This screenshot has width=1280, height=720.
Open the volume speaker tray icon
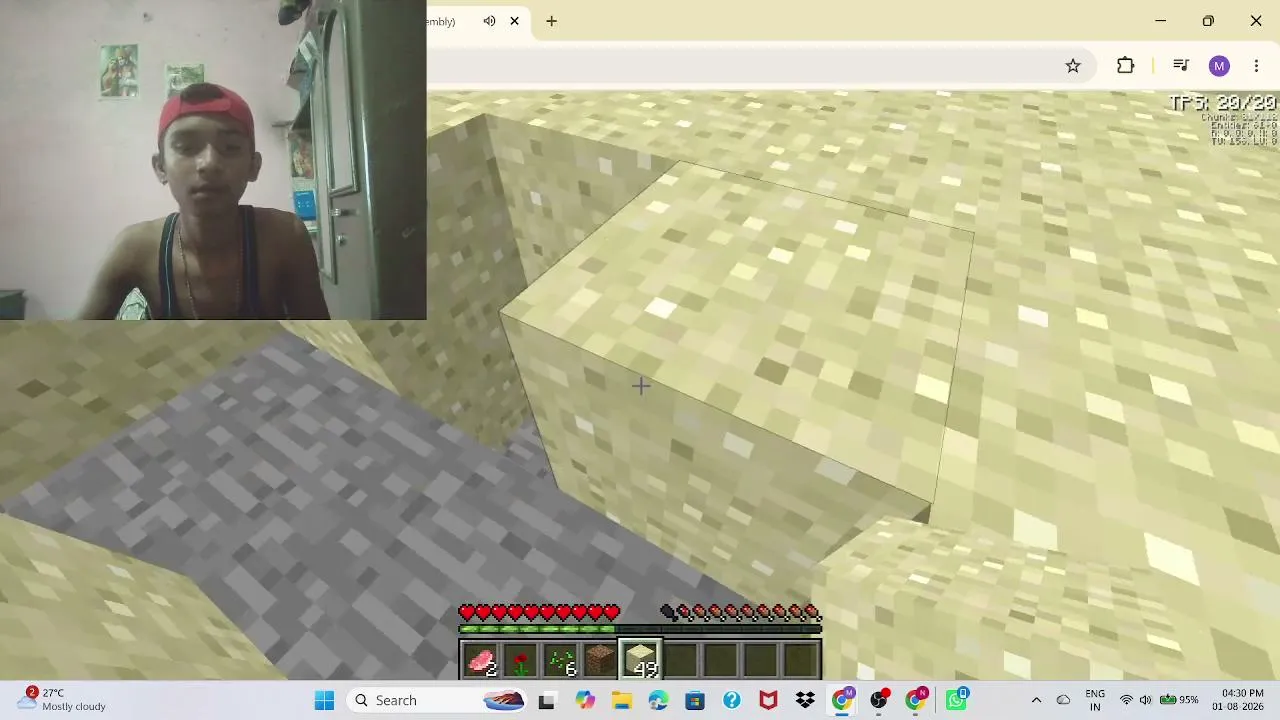click(x=1146, y=700)
